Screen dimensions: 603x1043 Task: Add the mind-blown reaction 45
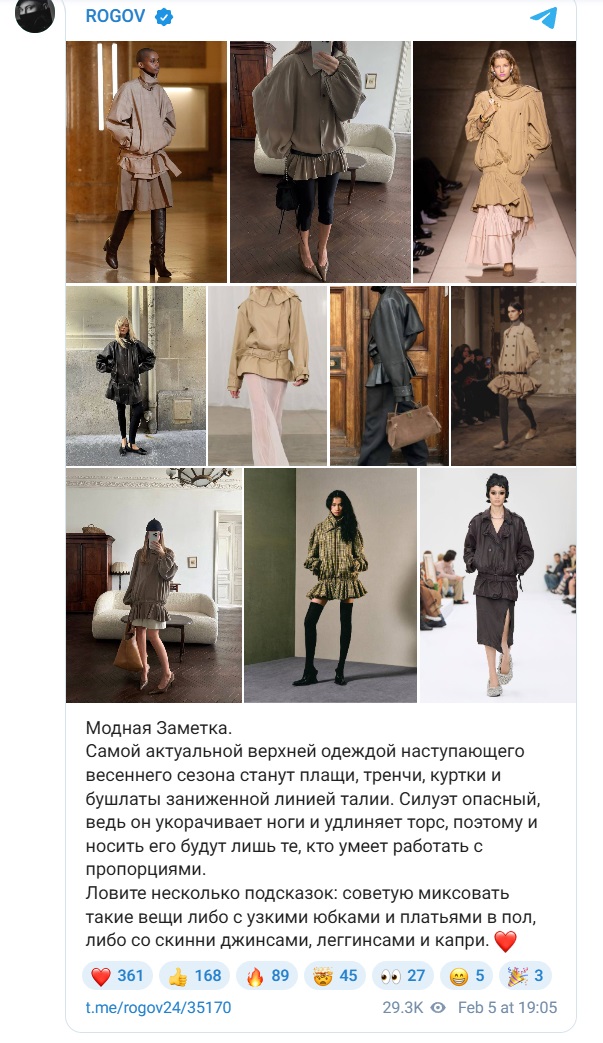pyautogui.click(x=335, y=976)
